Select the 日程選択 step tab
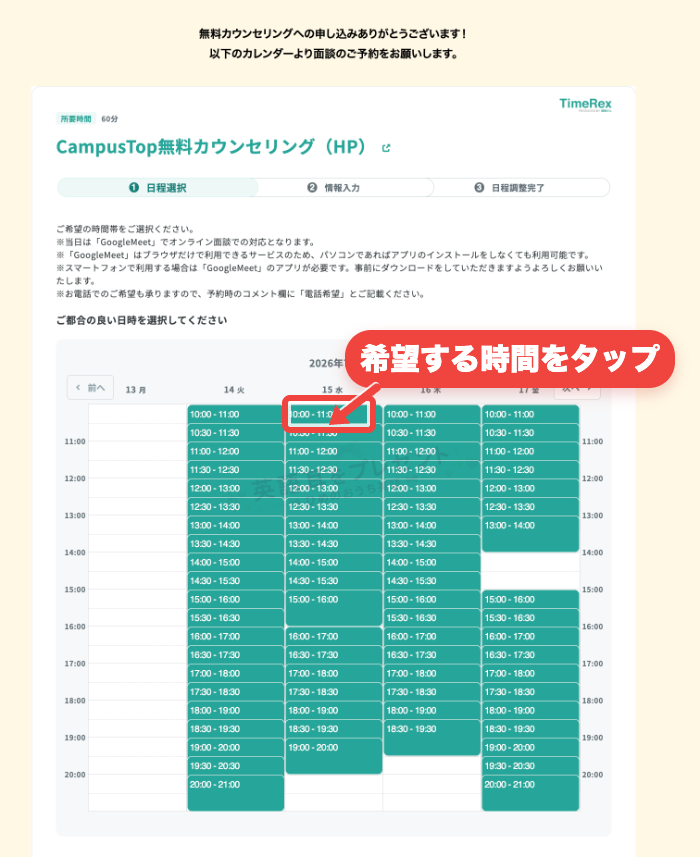The image size is (700, 857). point(157,187)
